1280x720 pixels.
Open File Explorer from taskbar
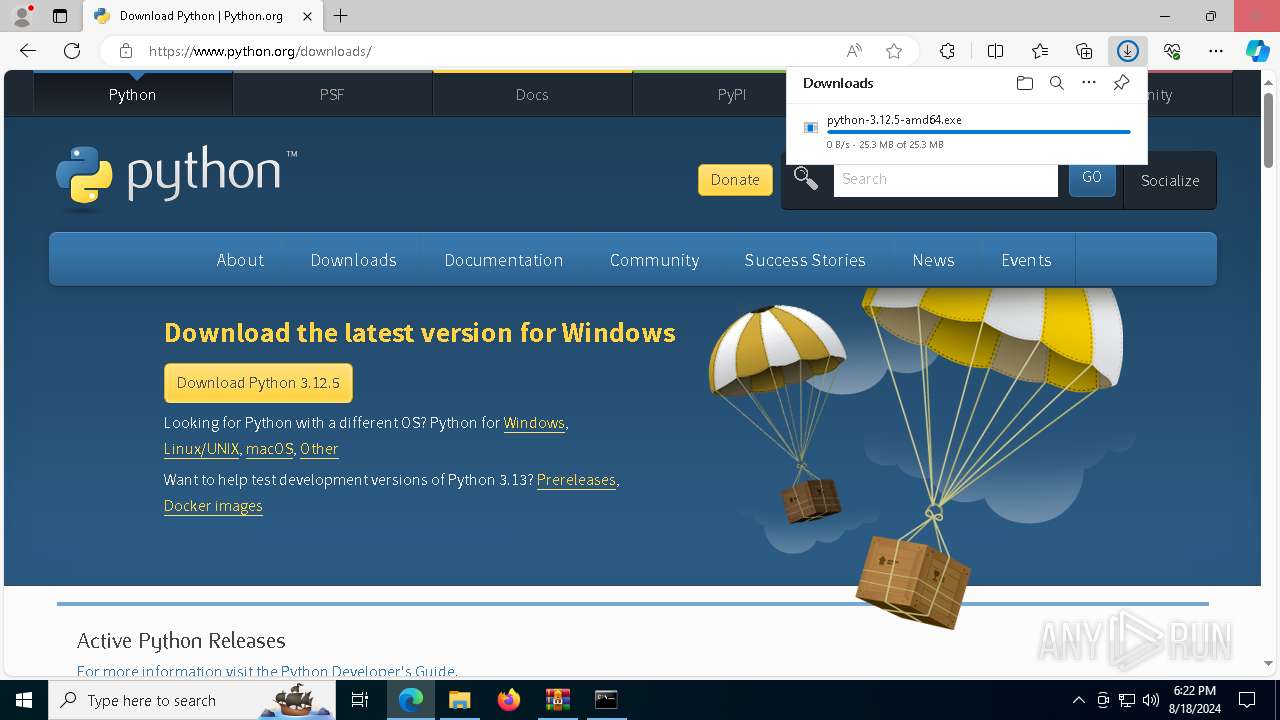pos(459,700)
